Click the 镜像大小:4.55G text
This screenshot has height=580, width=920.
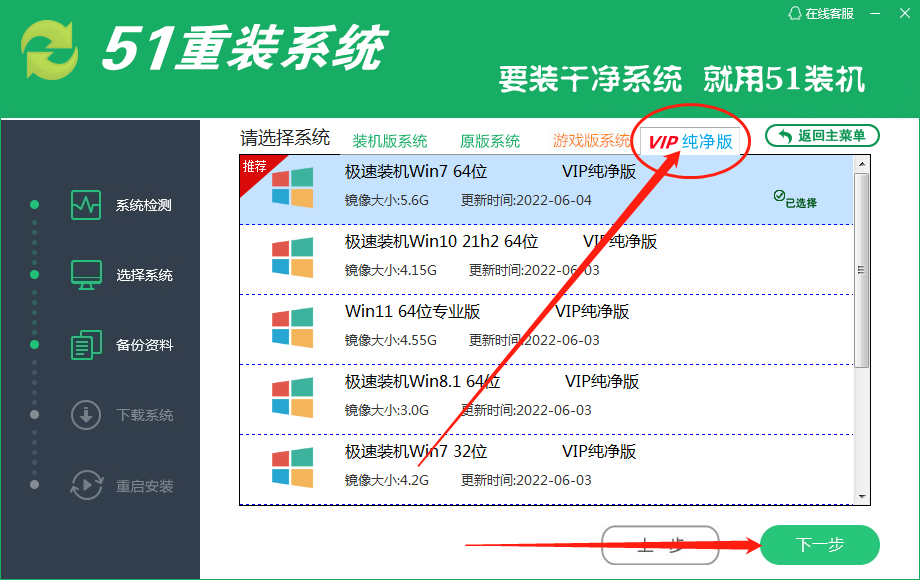pos(391,340)
